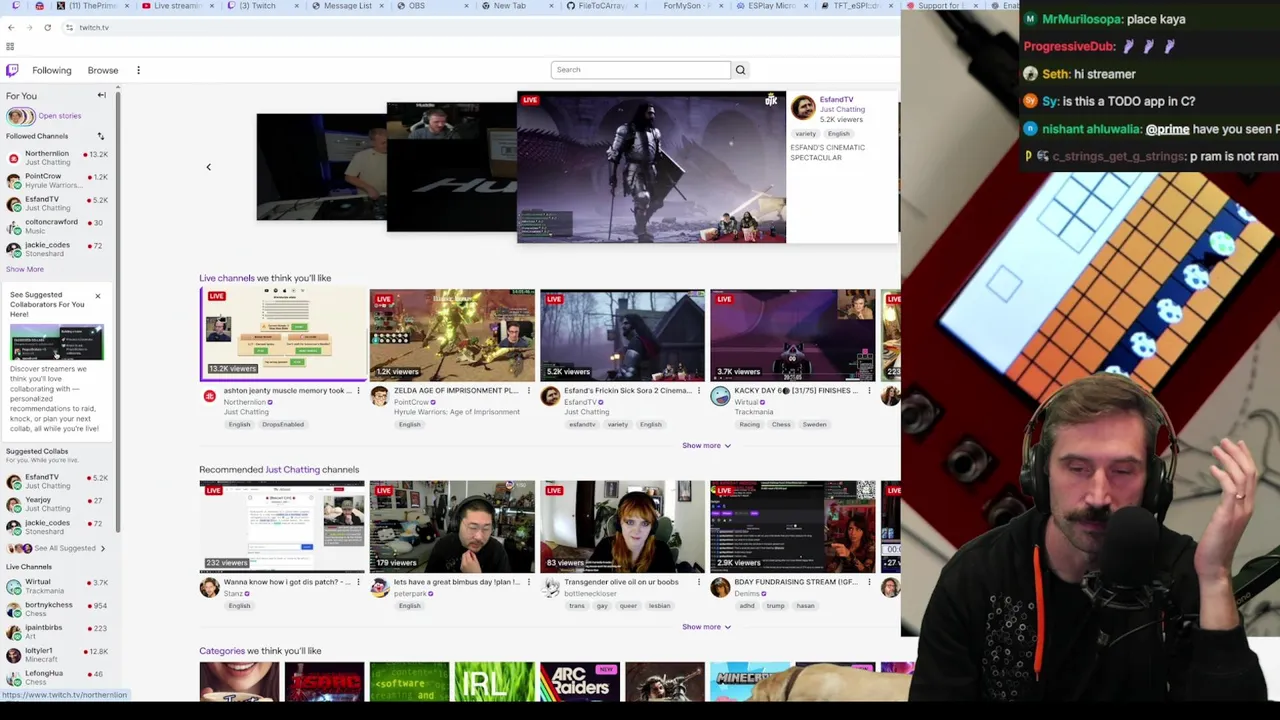Open Yearjoy in Suggested Collabs
The image size is (1280, 720).
click(x=58, y=503)
